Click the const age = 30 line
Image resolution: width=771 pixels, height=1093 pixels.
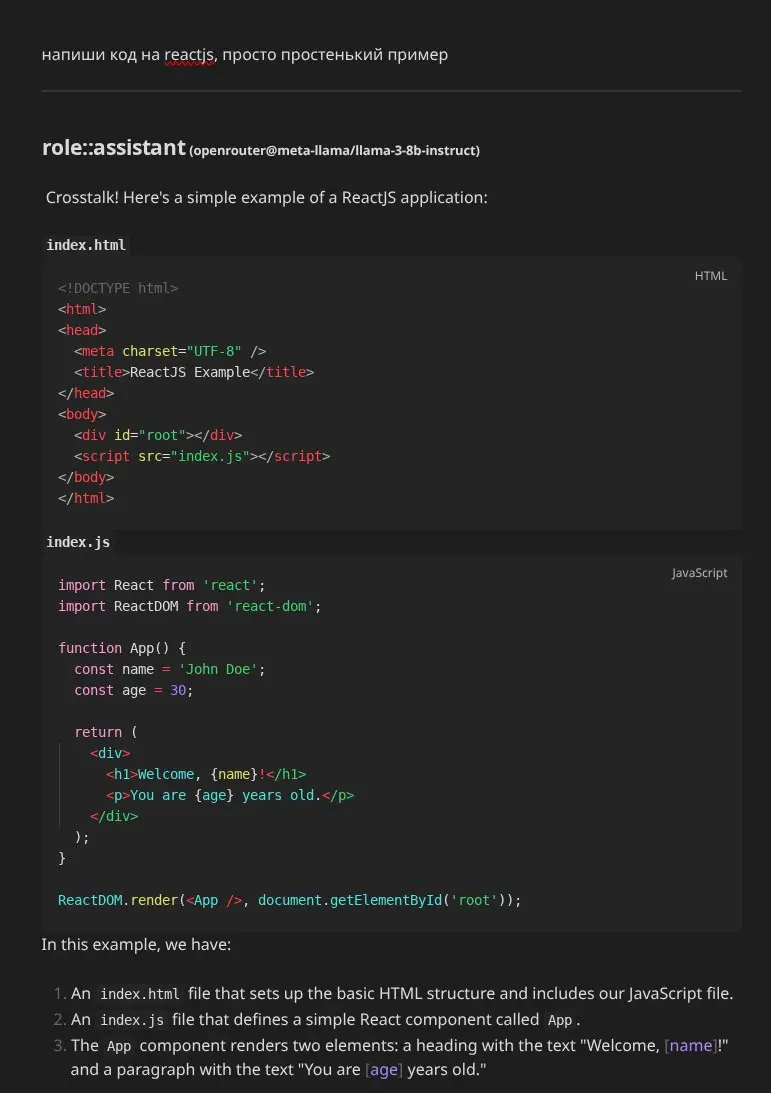click(133, 690)
